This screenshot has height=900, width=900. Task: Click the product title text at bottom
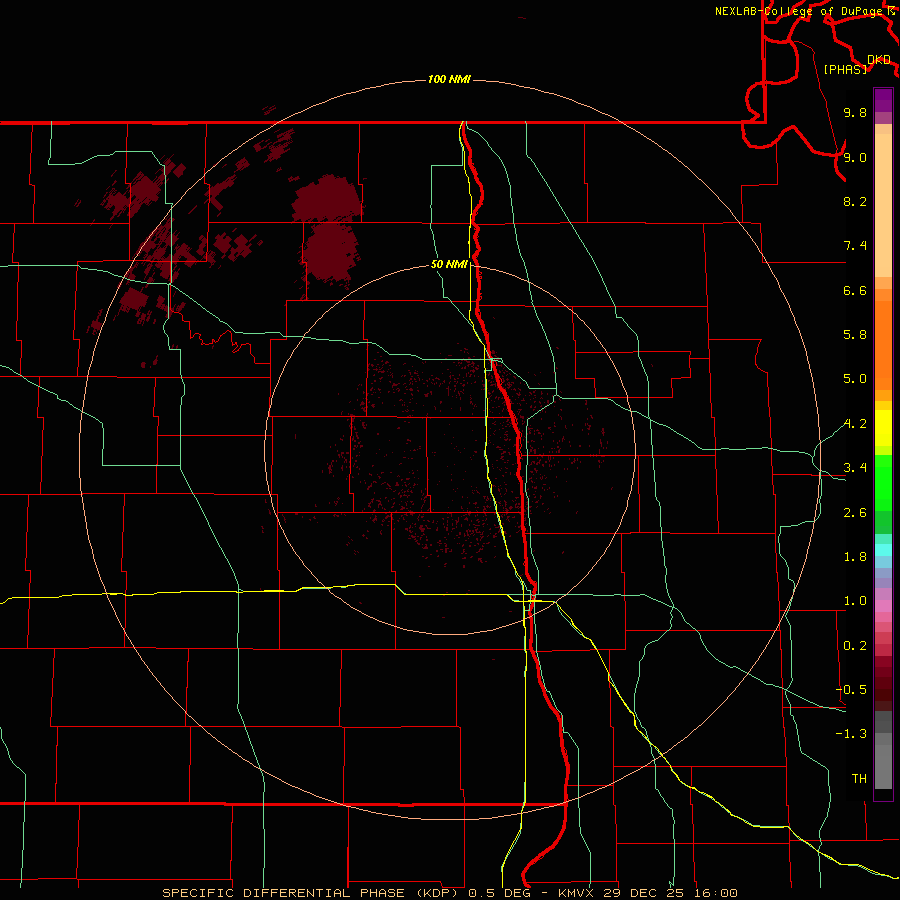point(449,893)
